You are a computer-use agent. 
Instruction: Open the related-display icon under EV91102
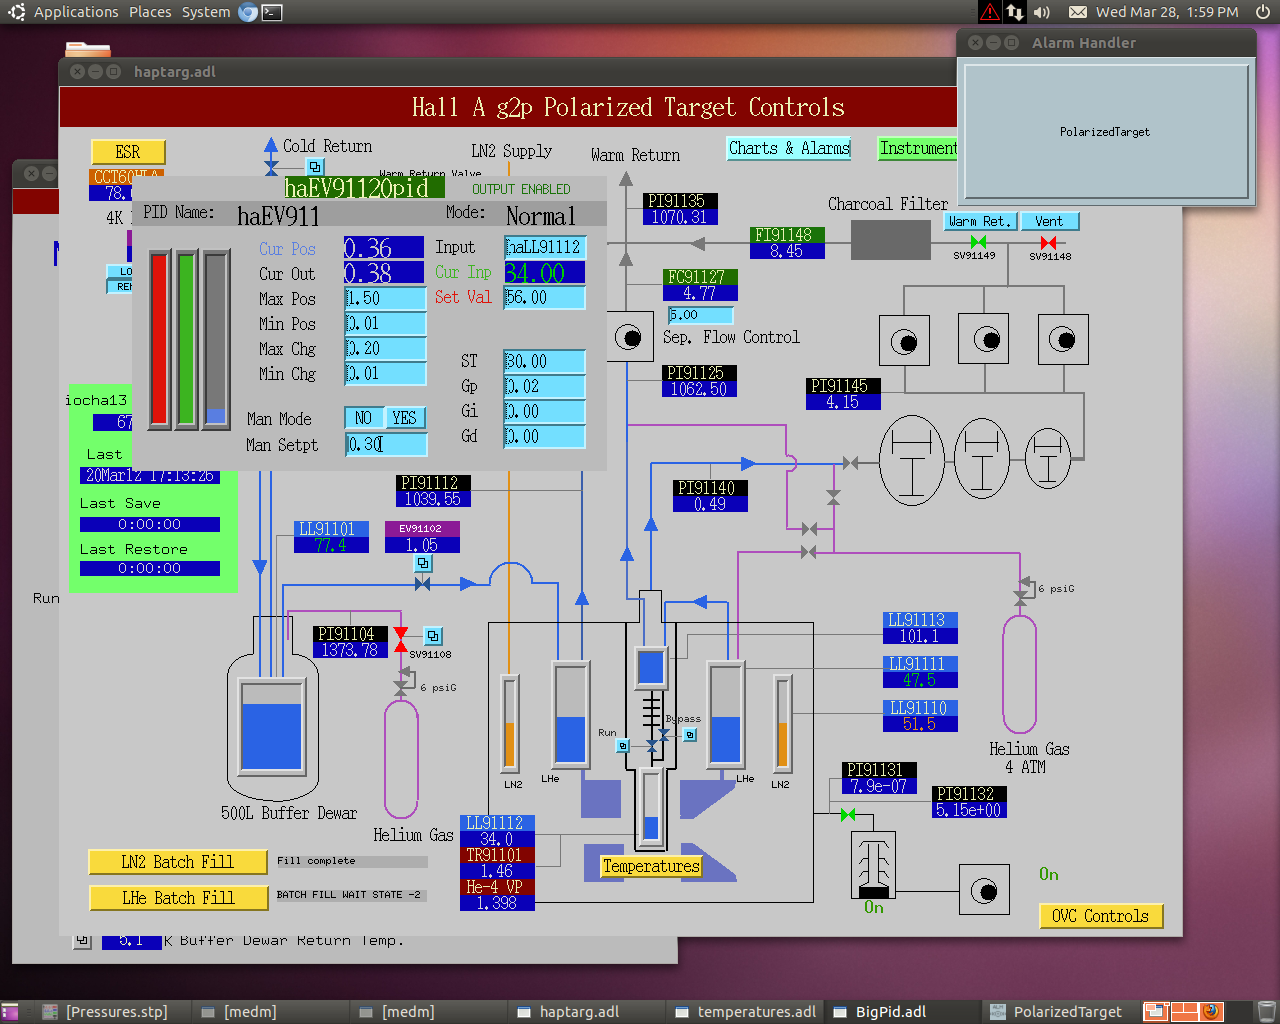pos(424,564)
